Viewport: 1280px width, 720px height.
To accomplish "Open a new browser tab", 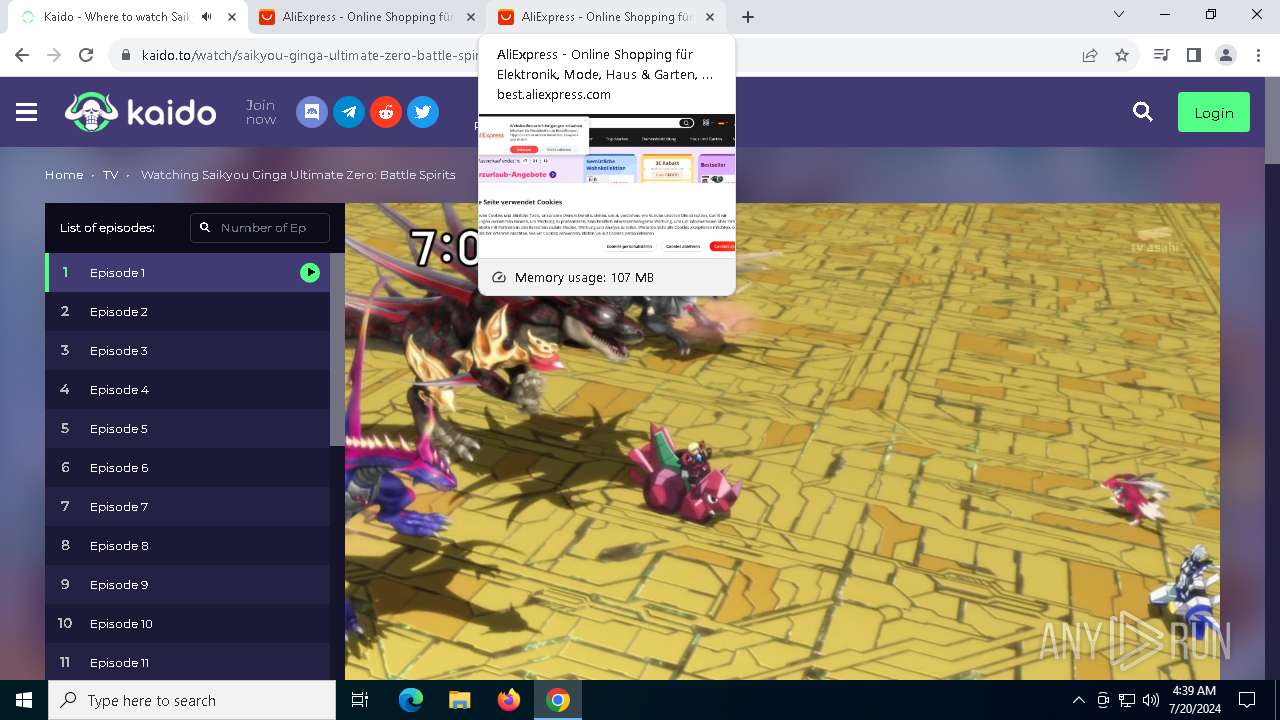I will (748, 17).
